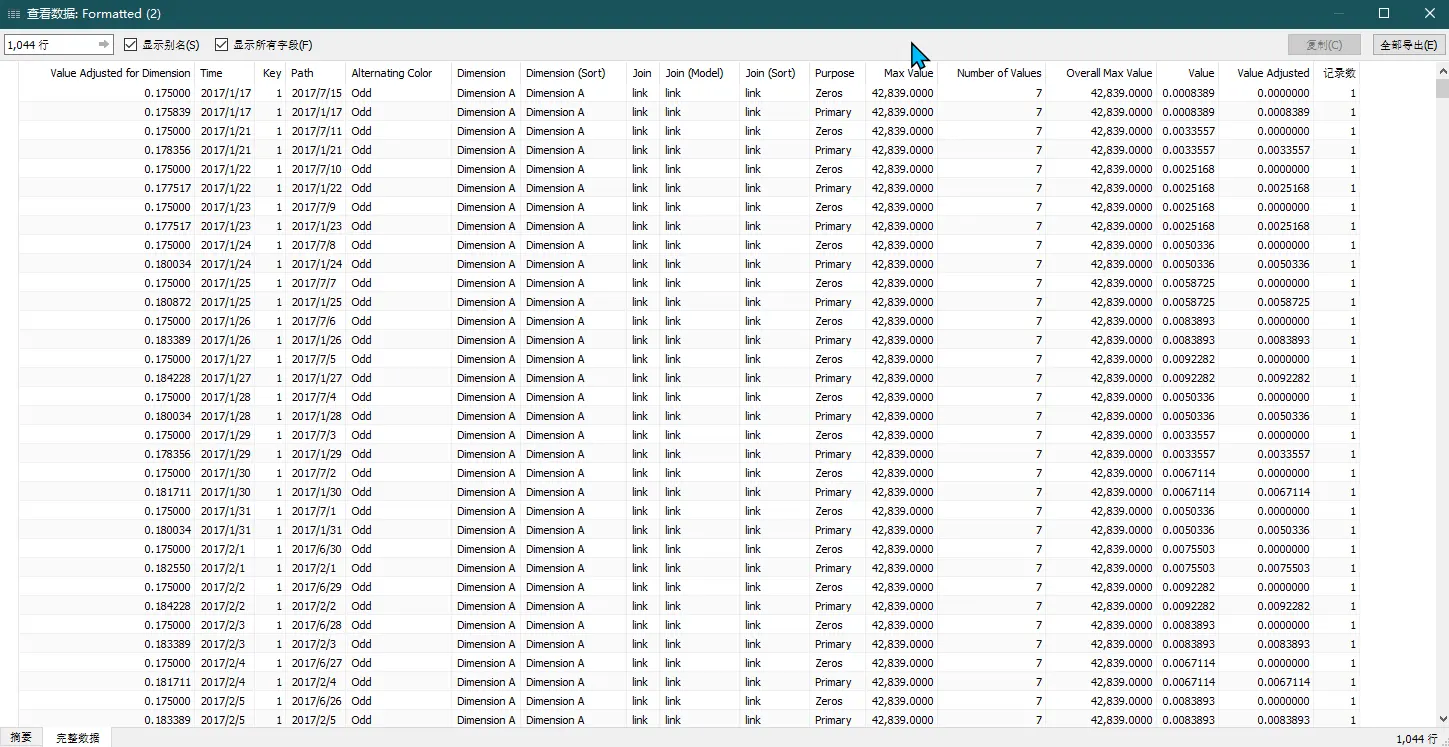This screenshot has height=747, width=1449.
Task: Select the path cell 2017/7/11
Action: 316,131
